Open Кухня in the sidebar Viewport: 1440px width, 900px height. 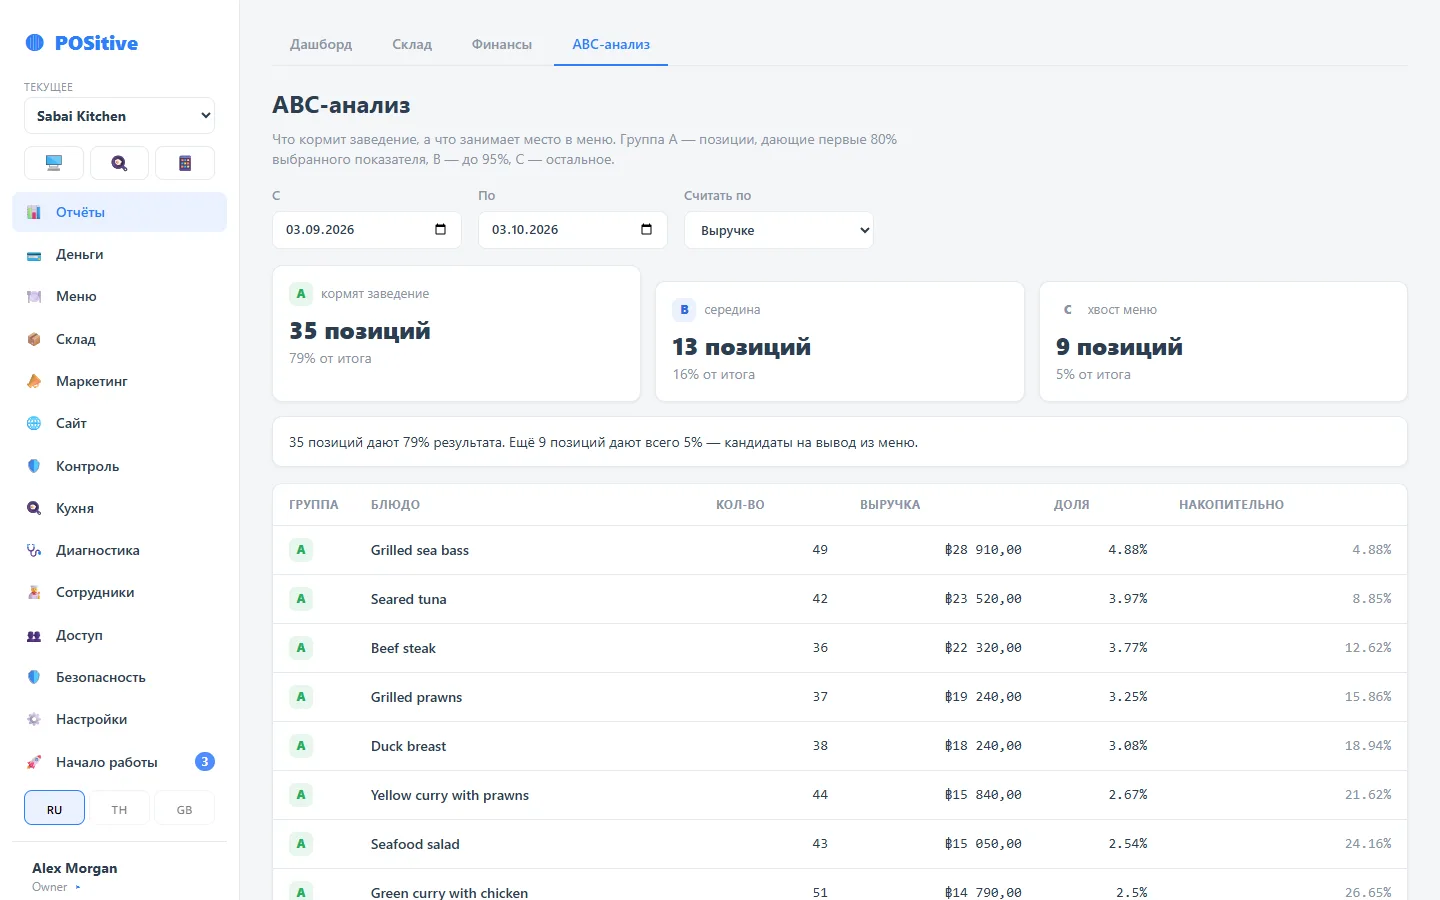pos(119,508)
